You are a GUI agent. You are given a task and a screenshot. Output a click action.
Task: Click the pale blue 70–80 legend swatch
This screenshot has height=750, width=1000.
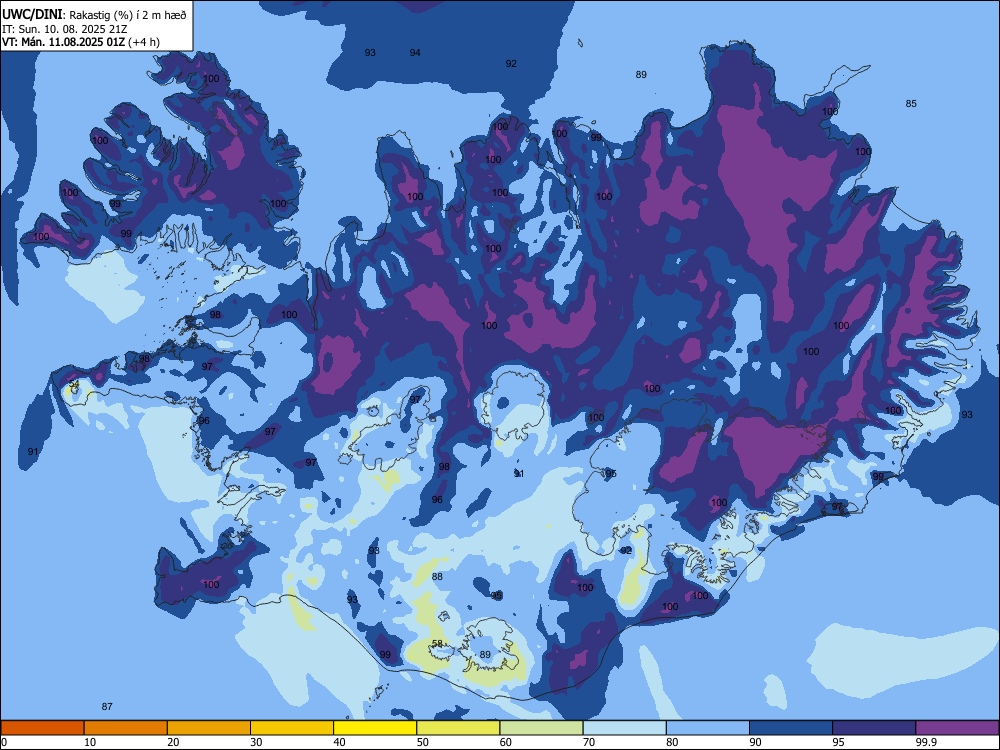point(624,728)
